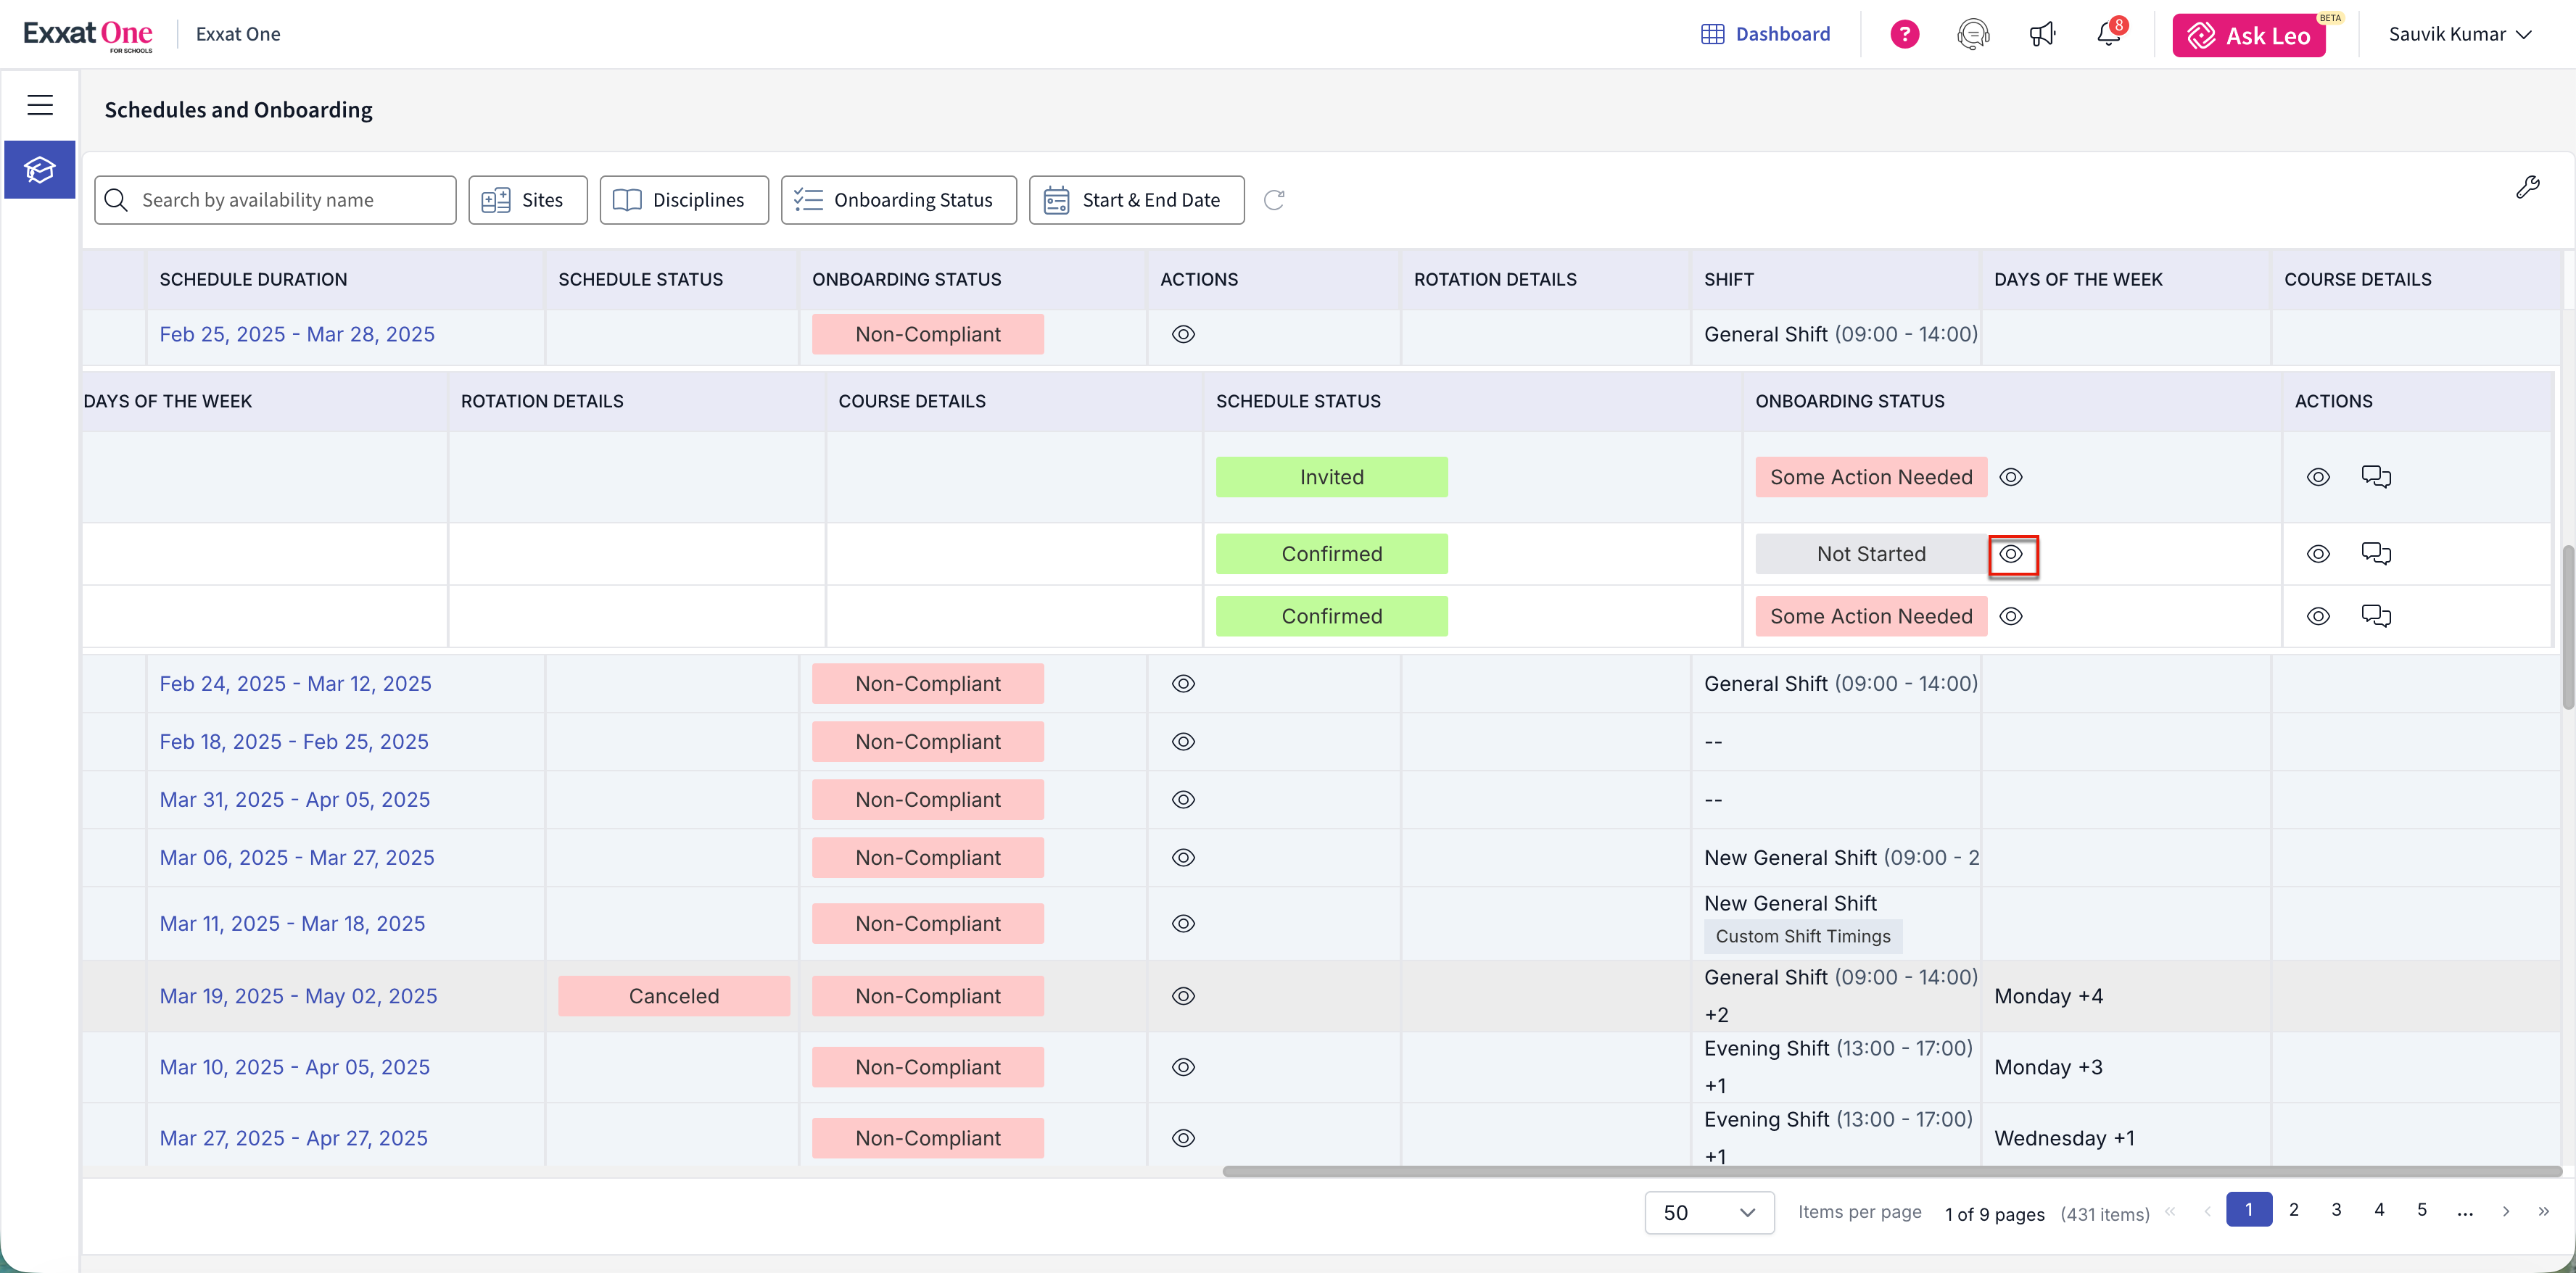Go to page 3 in pagination
Screen dimensions: 2576x1273
[2336, 1210]
